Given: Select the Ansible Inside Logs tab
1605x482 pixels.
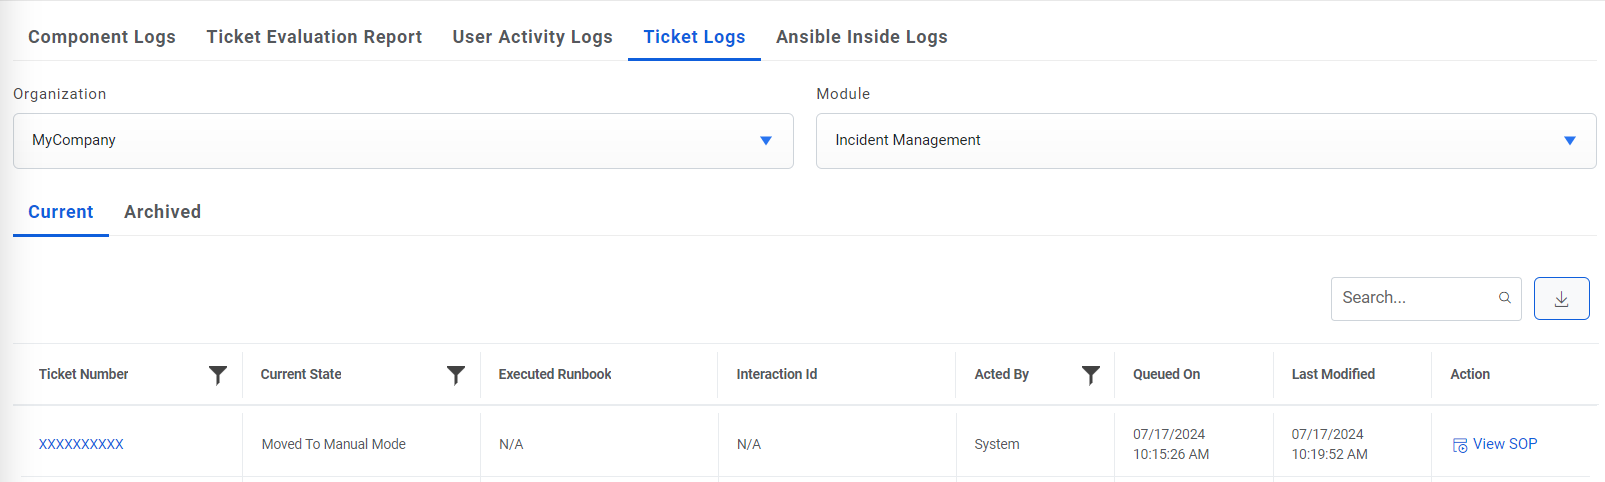Looking at the screenshot, I should pos(861,37).
